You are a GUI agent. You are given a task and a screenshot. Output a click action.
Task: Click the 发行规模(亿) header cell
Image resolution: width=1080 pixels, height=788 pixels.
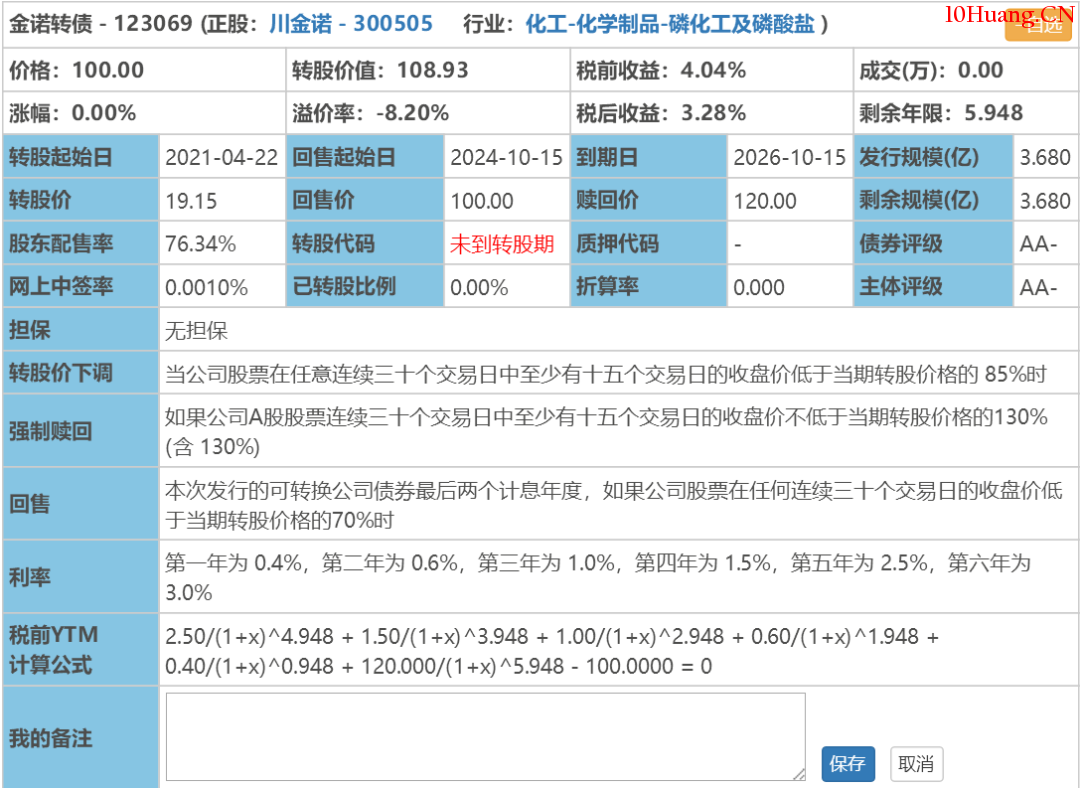coord(933,157)
